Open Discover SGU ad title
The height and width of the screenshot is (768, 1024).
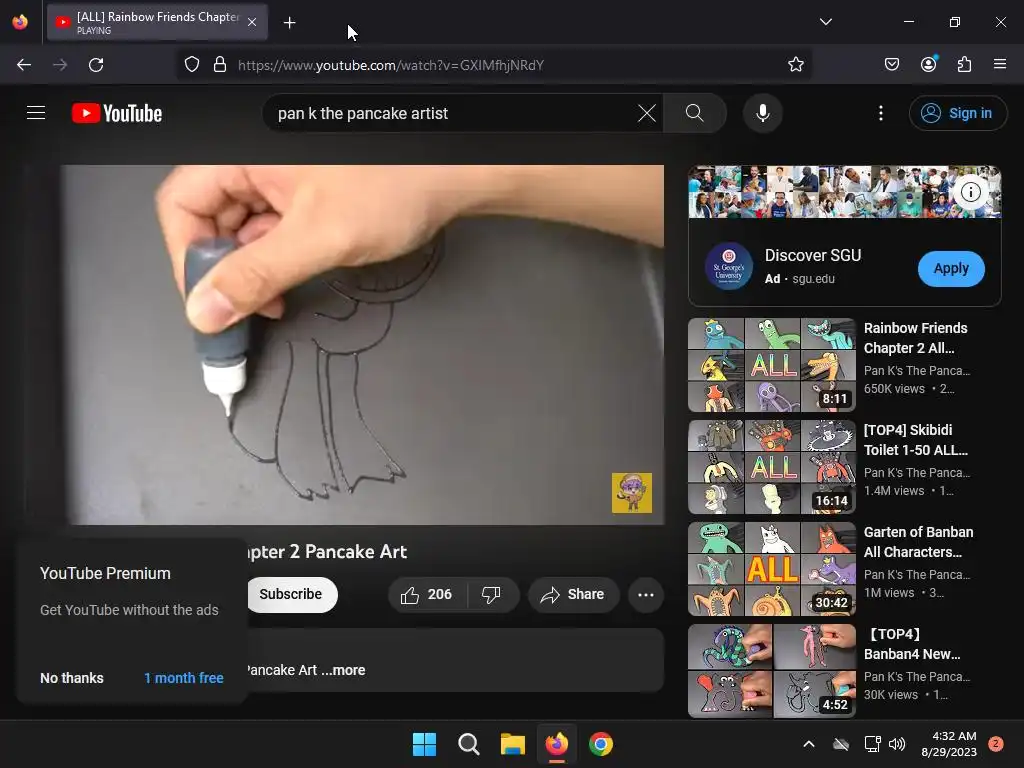point(812,255)
